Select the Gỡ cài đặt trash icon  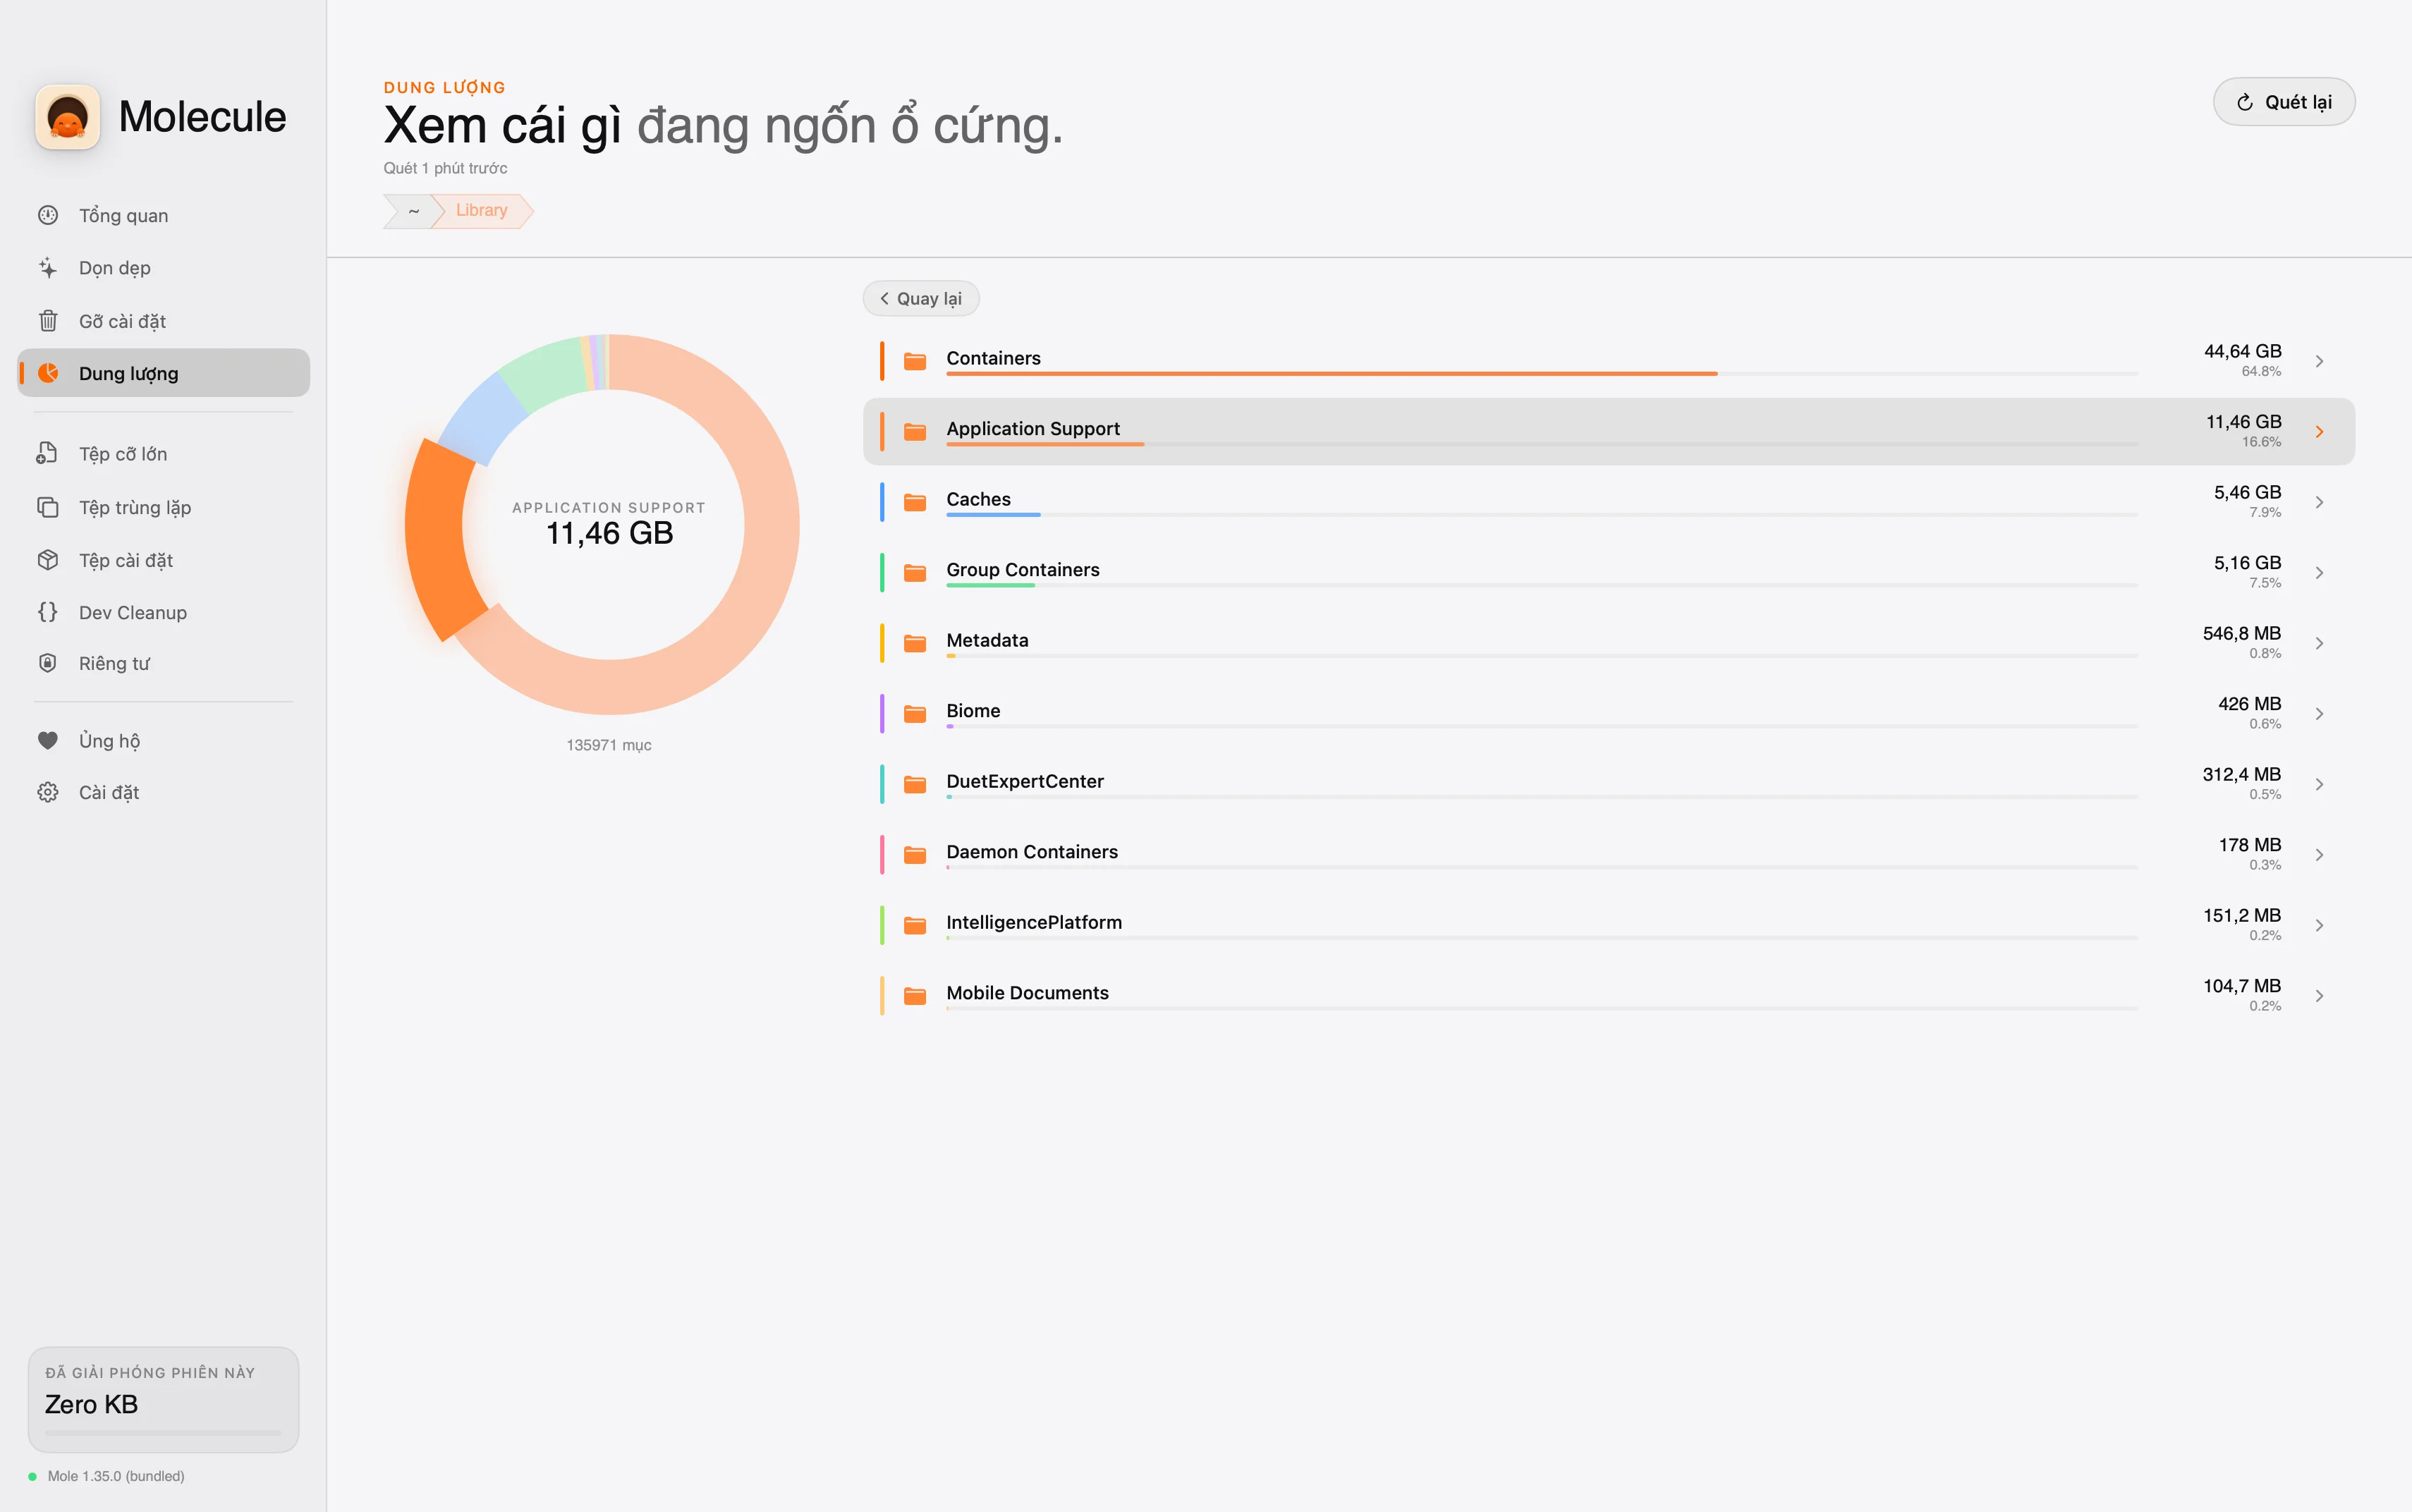pyautogui.click(x=48, y=321)
